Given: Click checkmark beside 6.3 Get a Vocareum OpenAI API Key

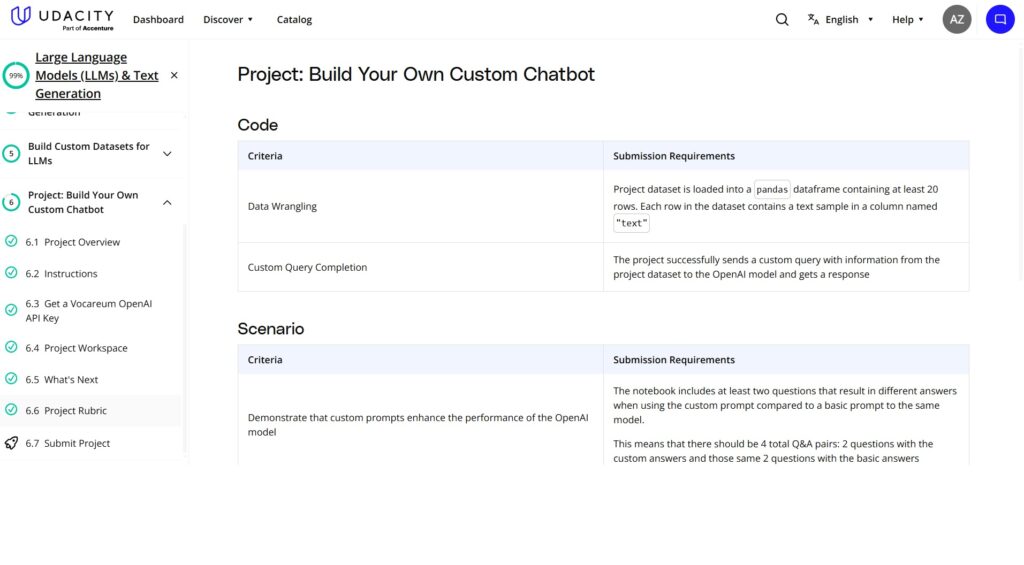Looking at the screenshot, I should 11,310.
